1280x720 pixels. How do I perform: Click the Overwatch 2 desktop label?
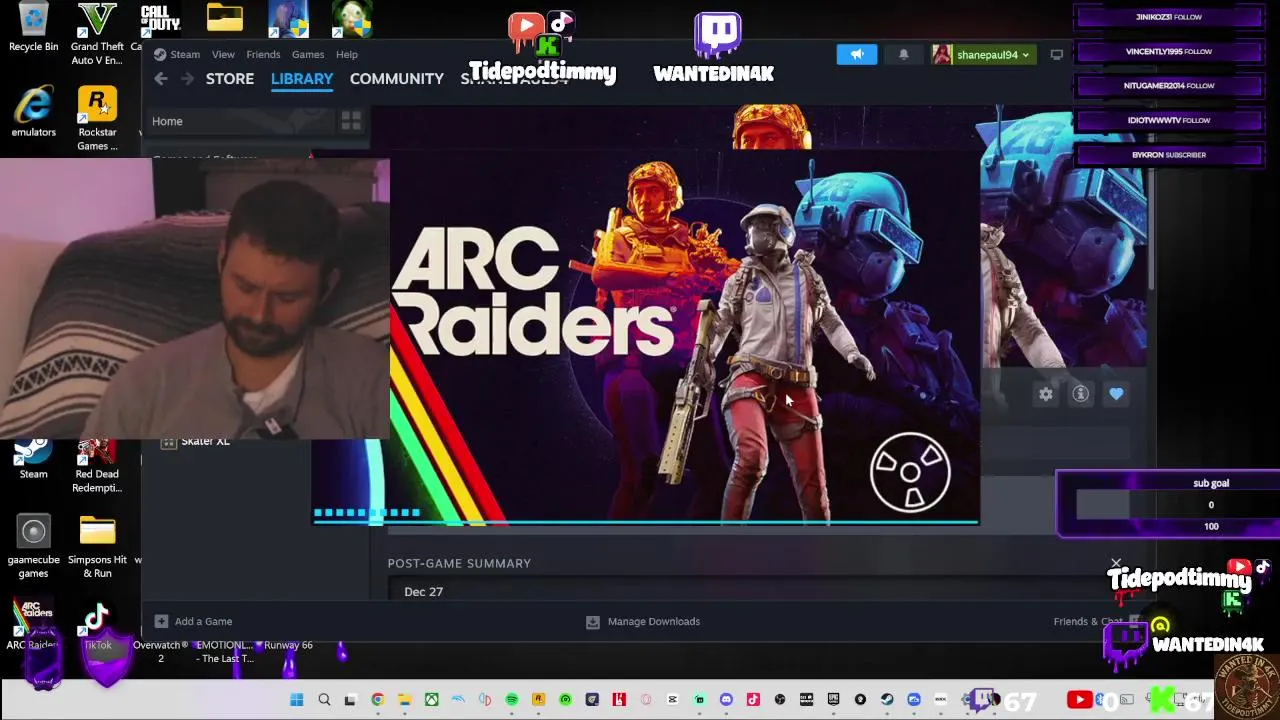pyautogui.click(x=160, y=651)
